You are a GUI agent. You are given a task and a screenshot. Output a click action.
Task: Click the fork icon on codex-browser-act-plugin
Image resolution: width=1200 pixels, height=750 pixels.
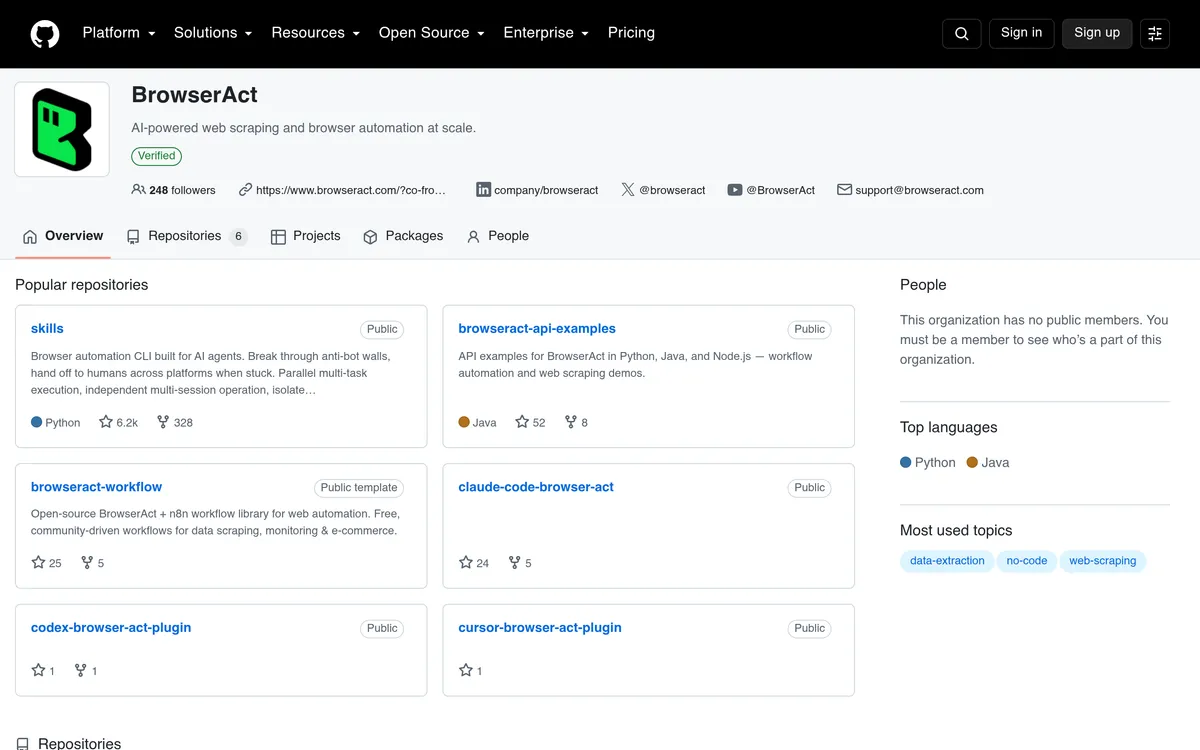coord(81,670)
